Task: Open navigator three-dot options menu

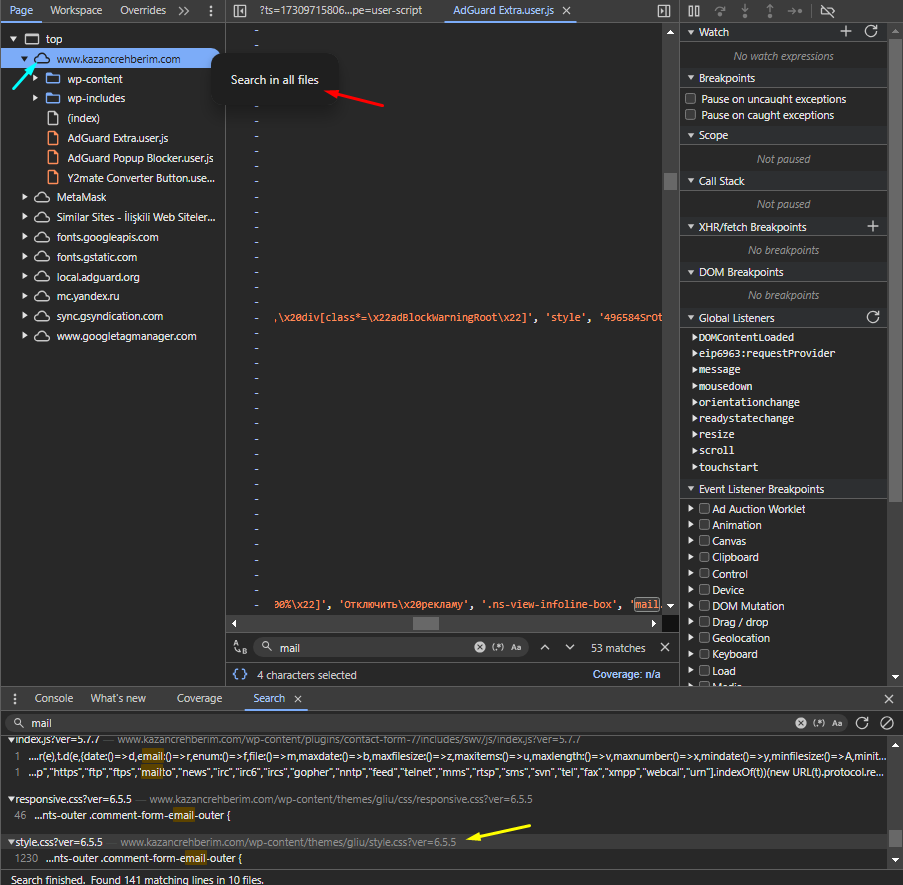Action: click(x=211, y=11)
